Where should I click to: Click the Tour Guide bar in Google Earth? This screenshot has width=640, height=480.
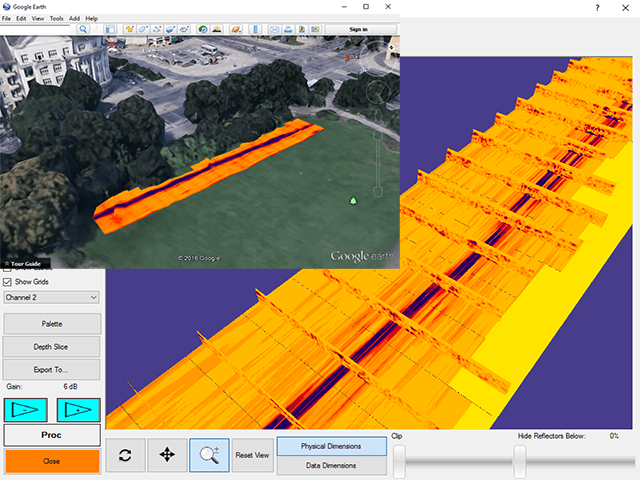point(25,263)
